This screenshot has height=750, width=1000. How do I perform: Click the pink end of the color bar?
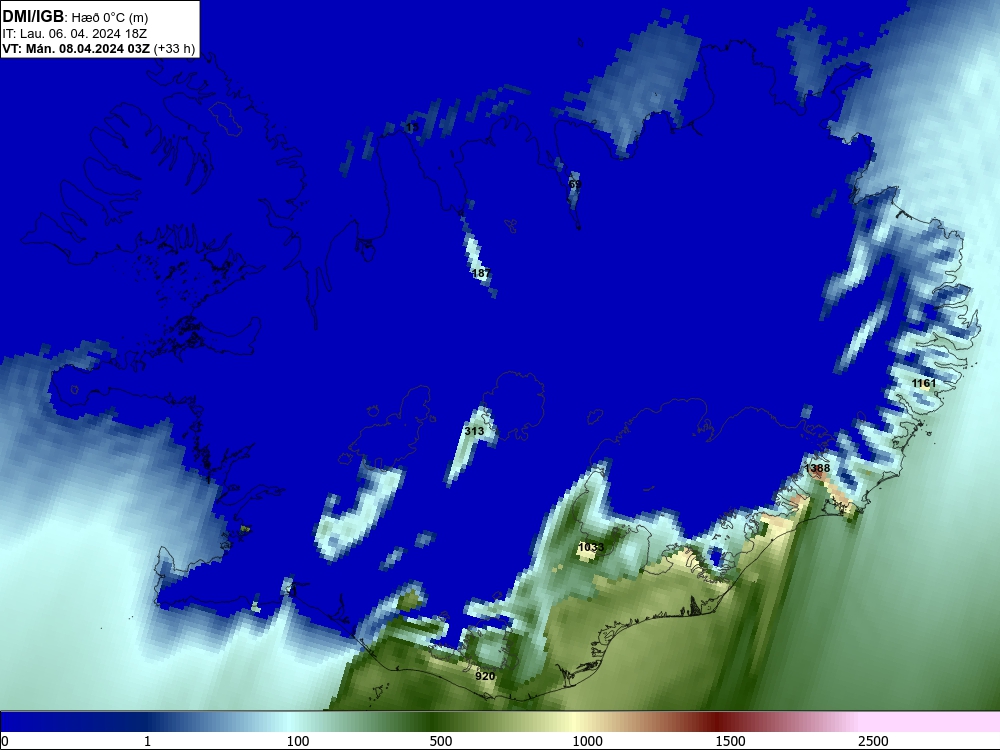931,722
